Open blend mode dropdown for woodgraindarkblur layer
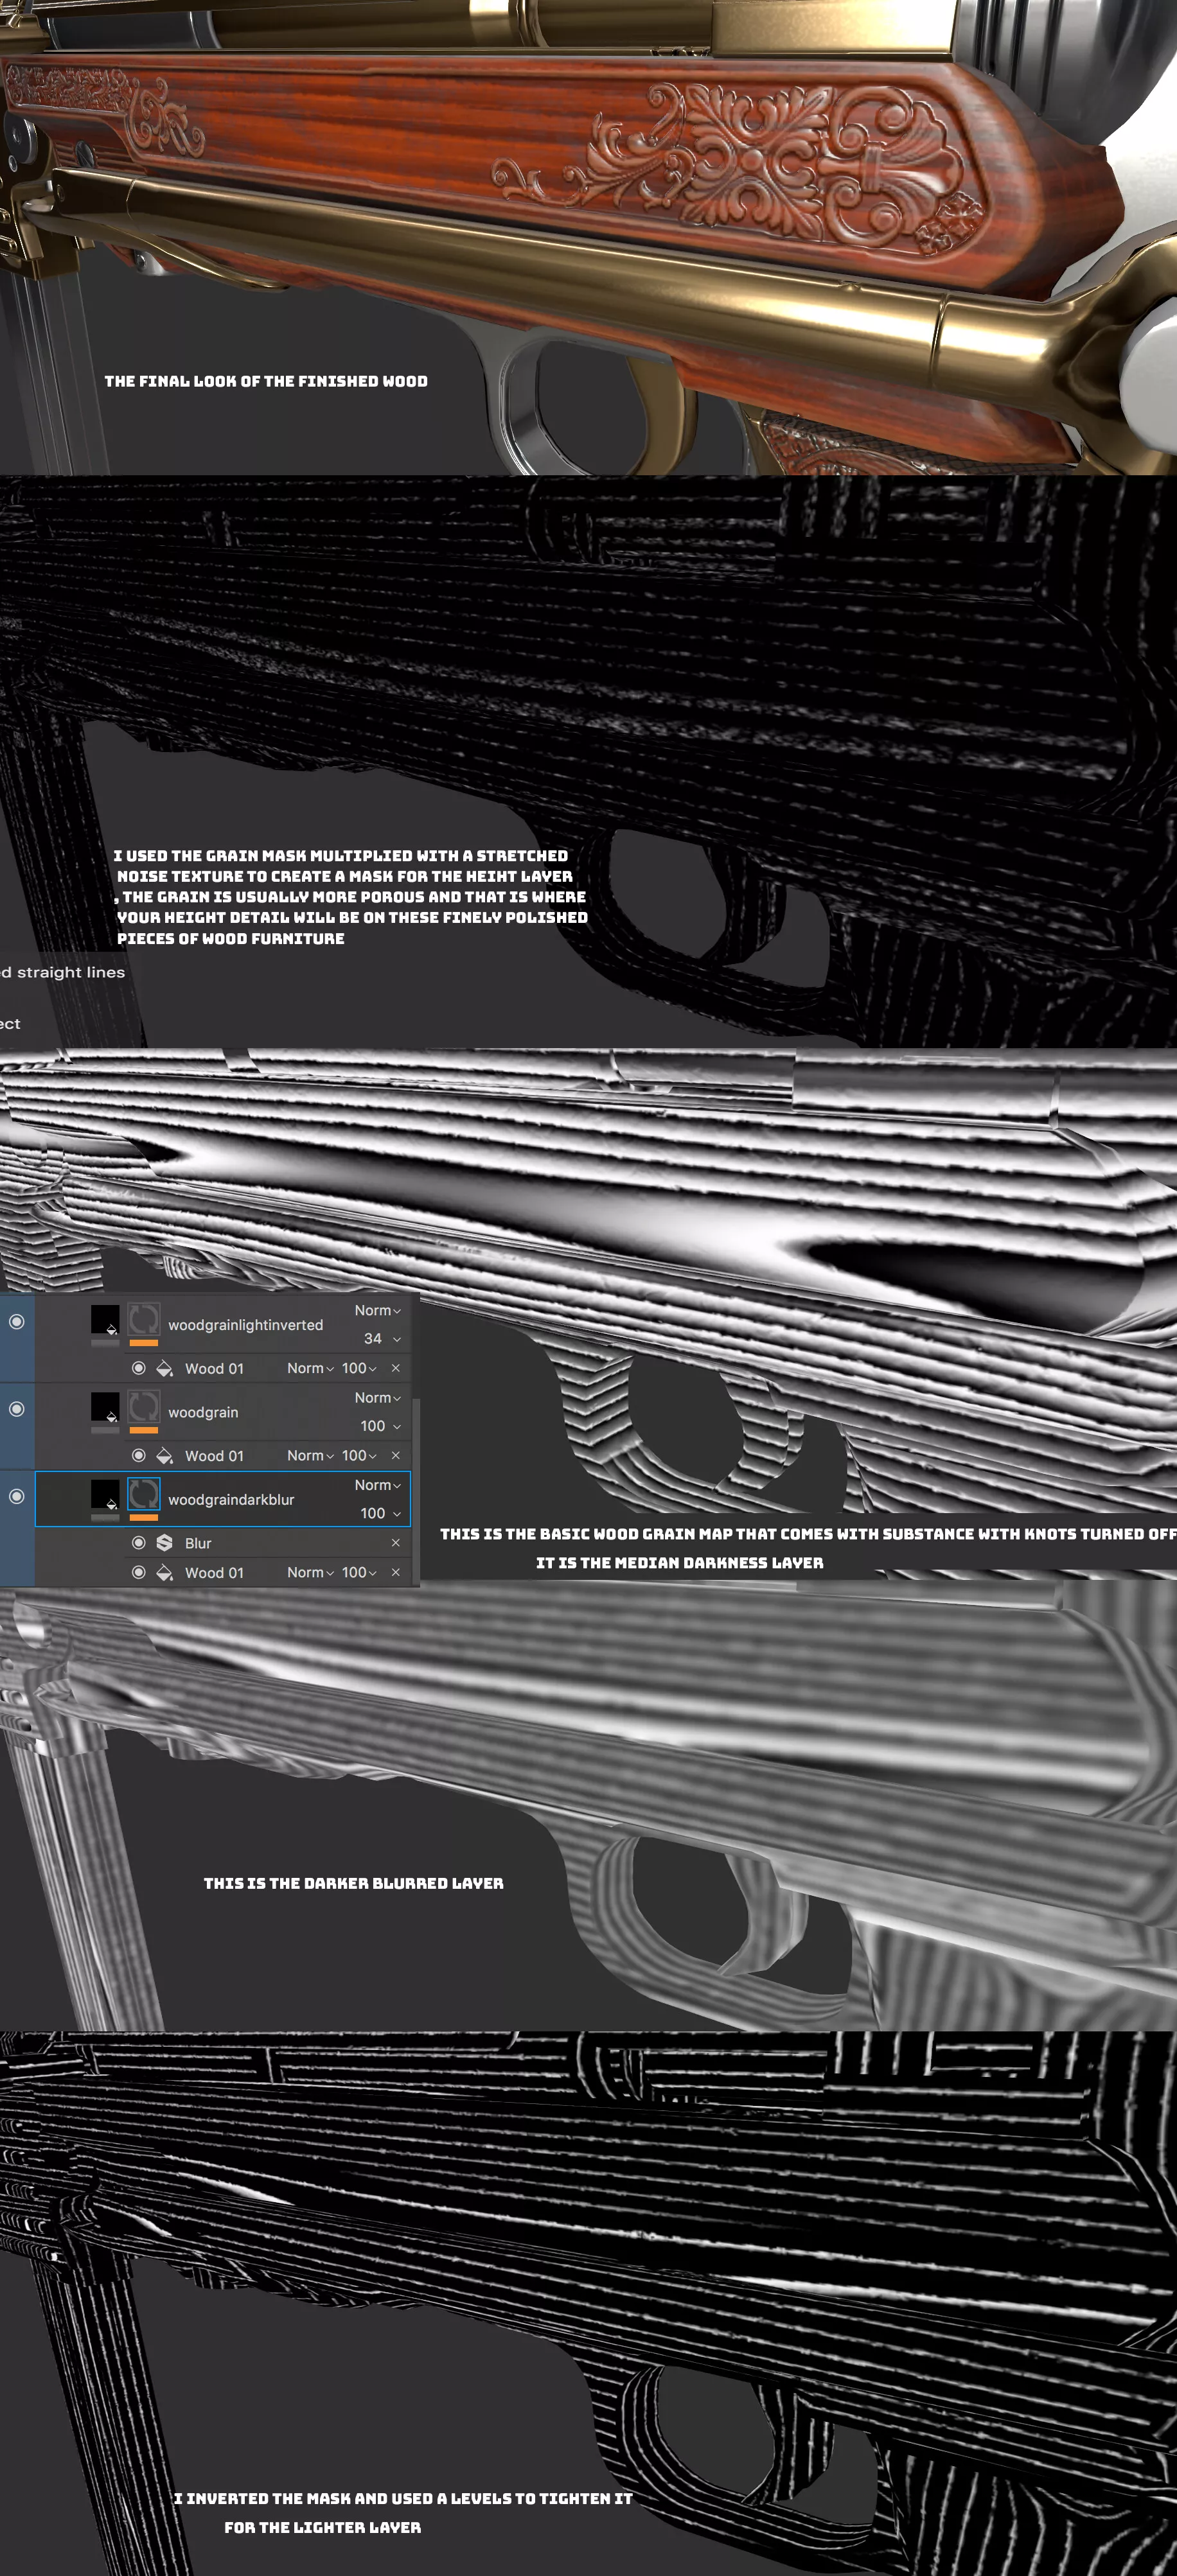The image size is (1177, 2576). pyautogui.click(x=377, y=1485)
